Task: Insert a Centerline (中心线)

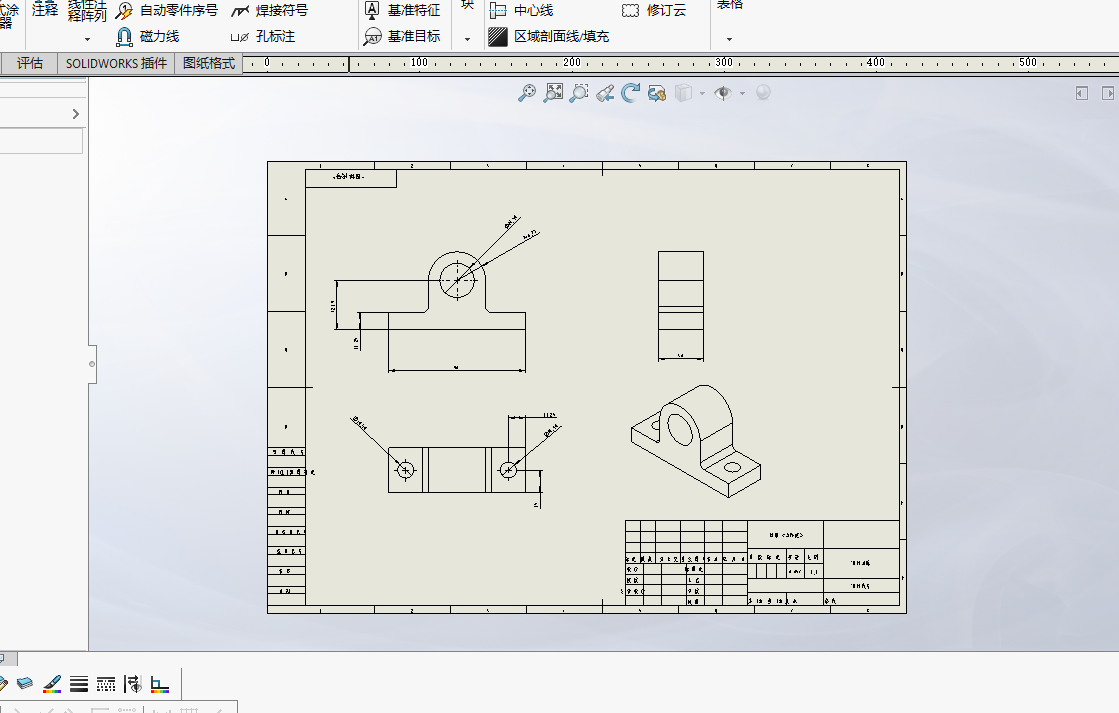Action: click(521, 11)
